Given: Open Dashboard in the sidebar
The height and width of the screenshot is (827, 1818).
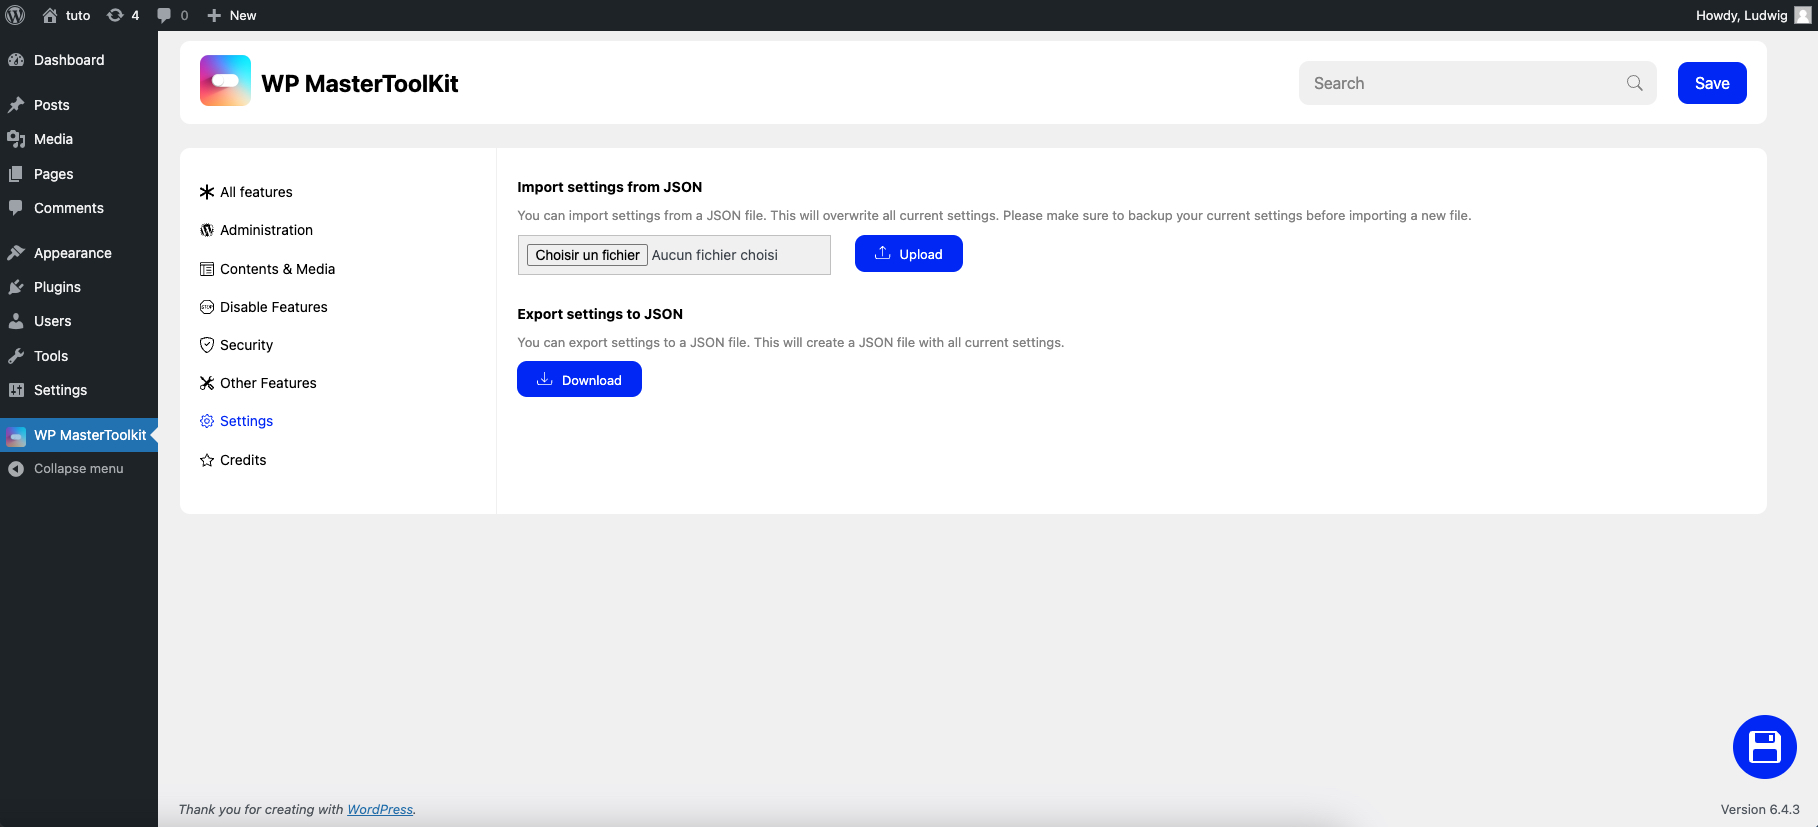Looking at the screenshot, I should click(x=79, y=60).
